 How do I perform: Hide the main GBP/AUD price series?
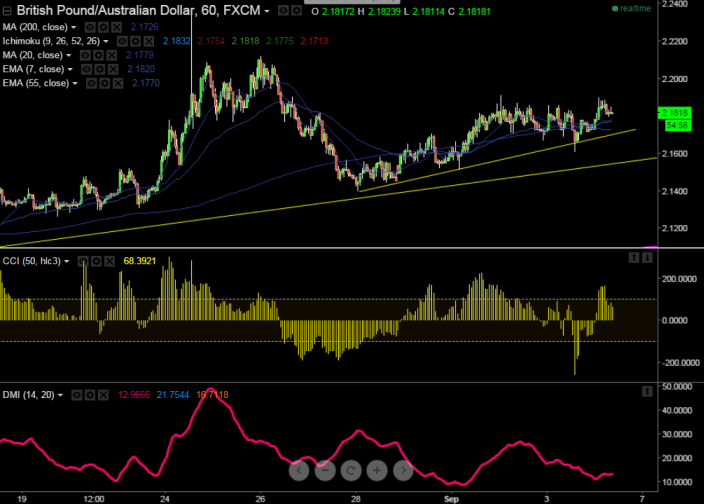click(283, 10)
